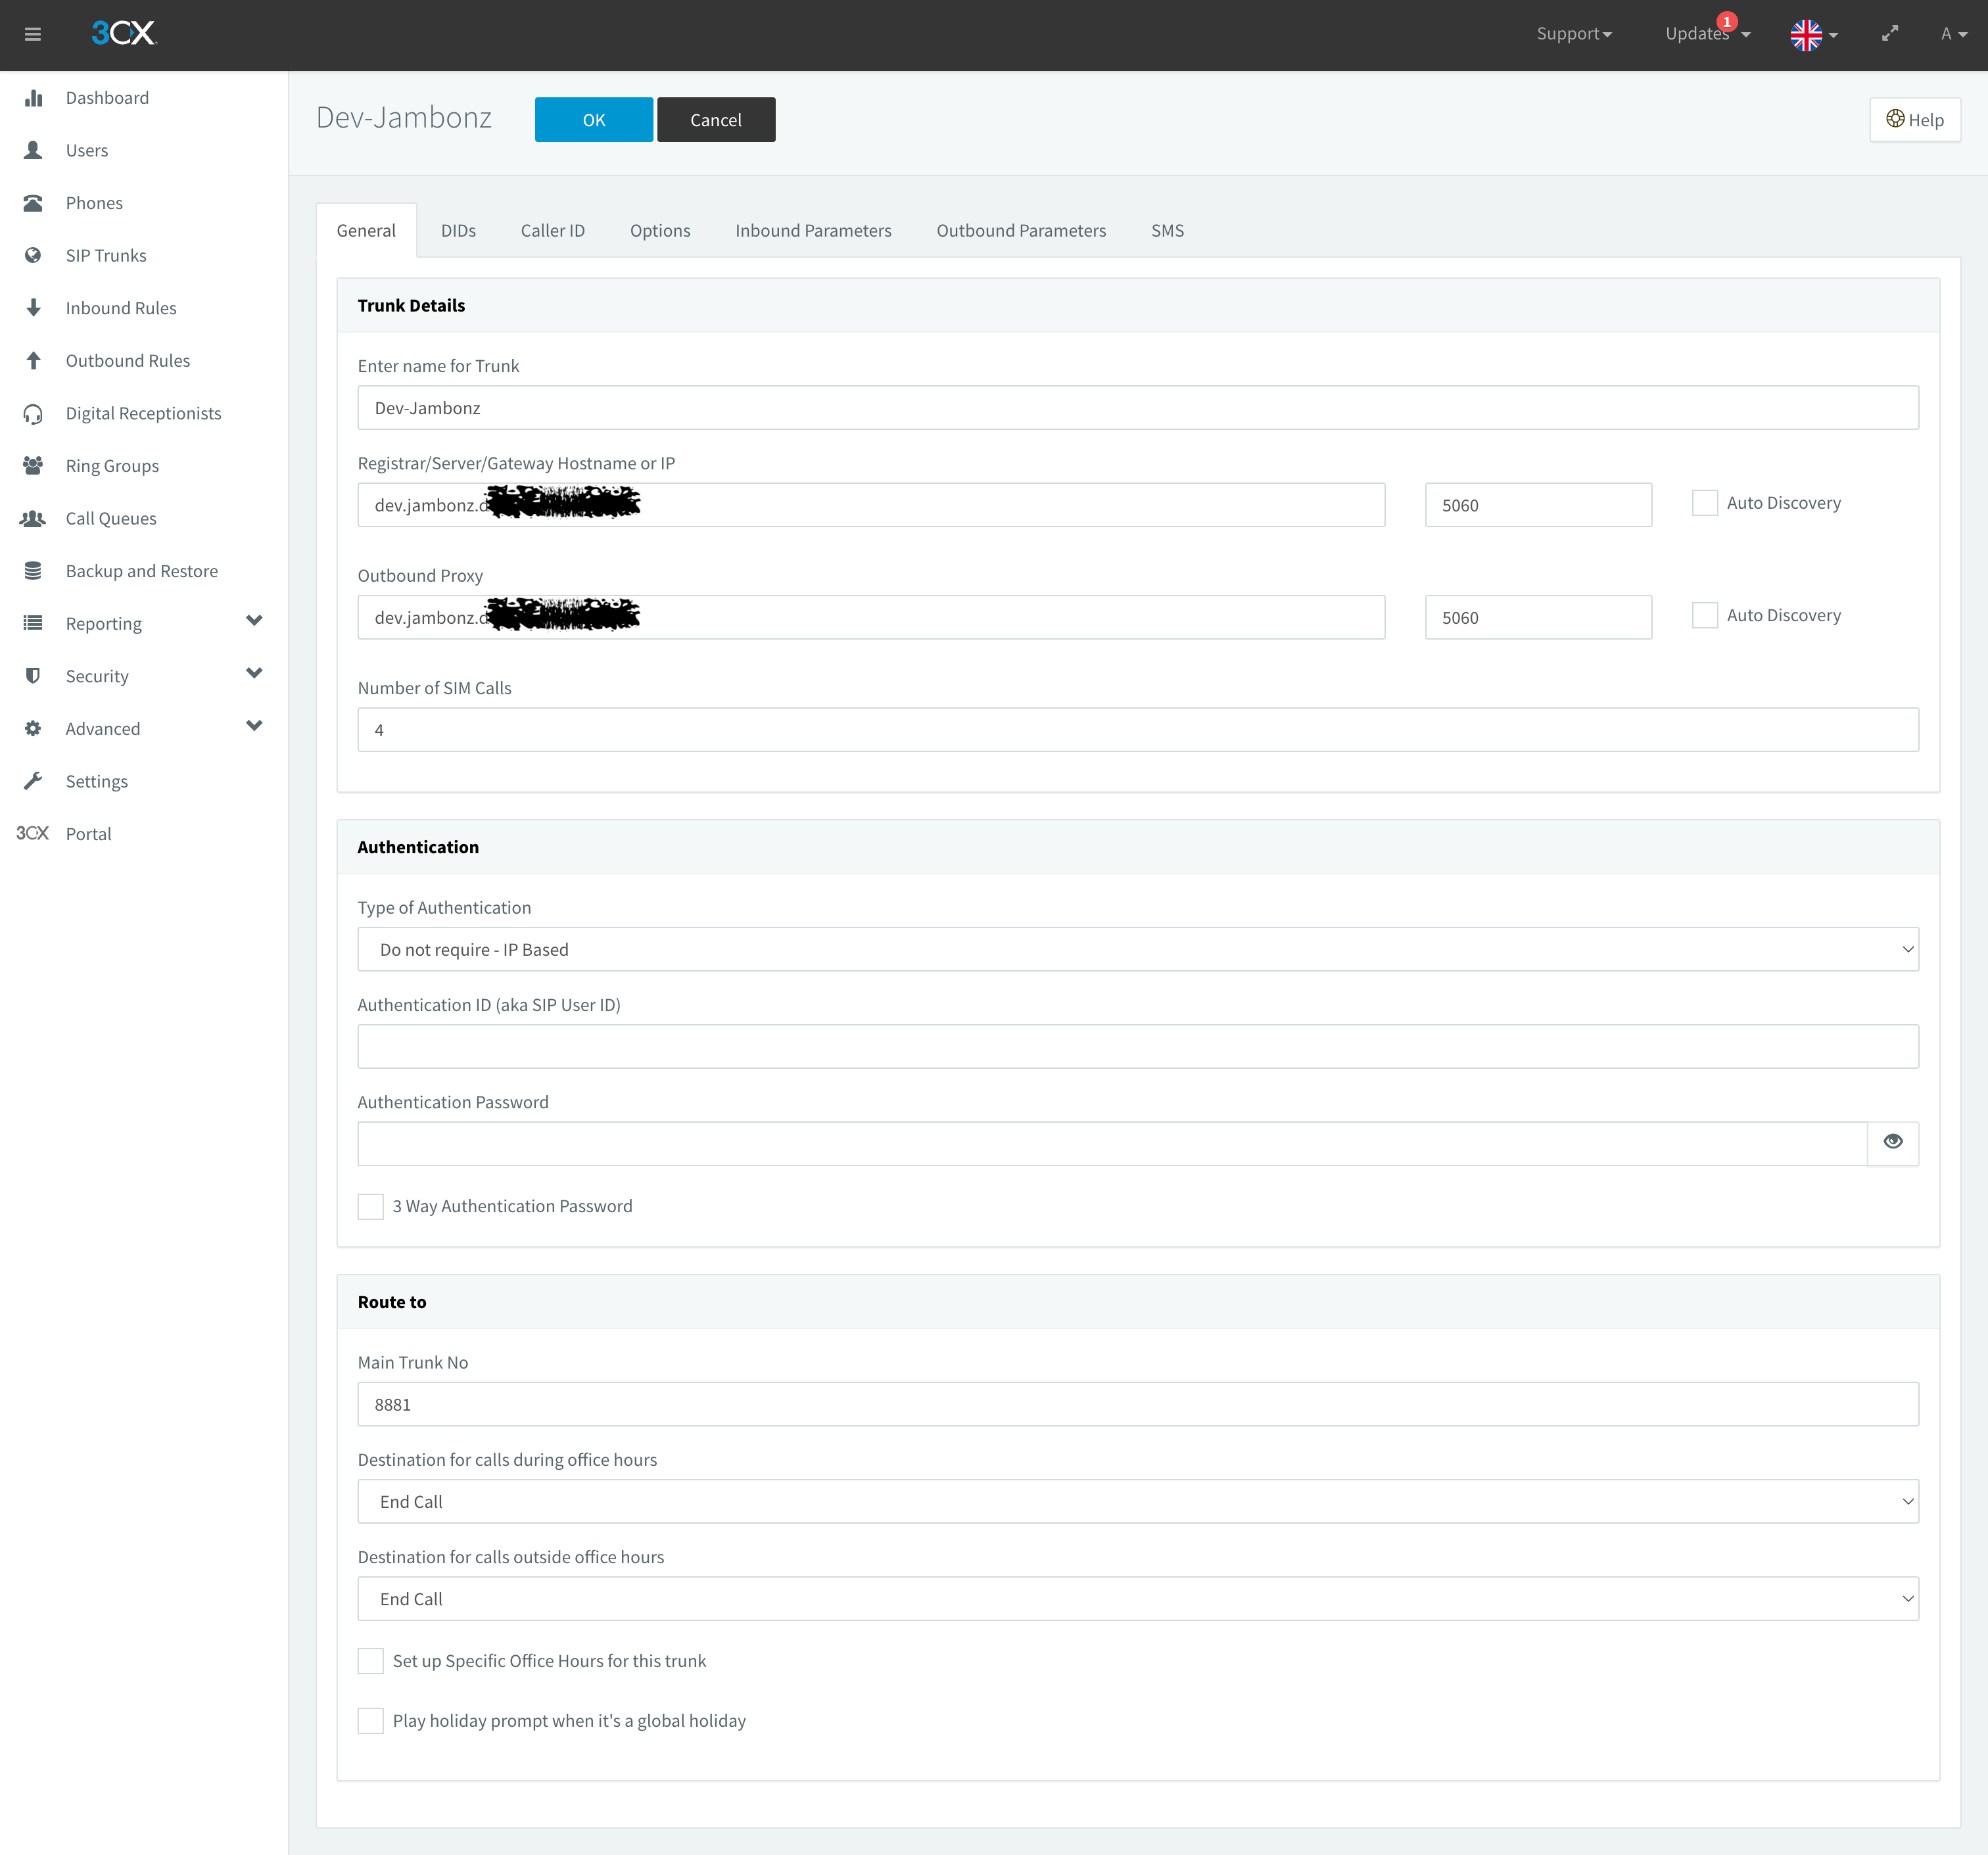Enable Set up Specific Office Hours checkbox

point(371,1661)
